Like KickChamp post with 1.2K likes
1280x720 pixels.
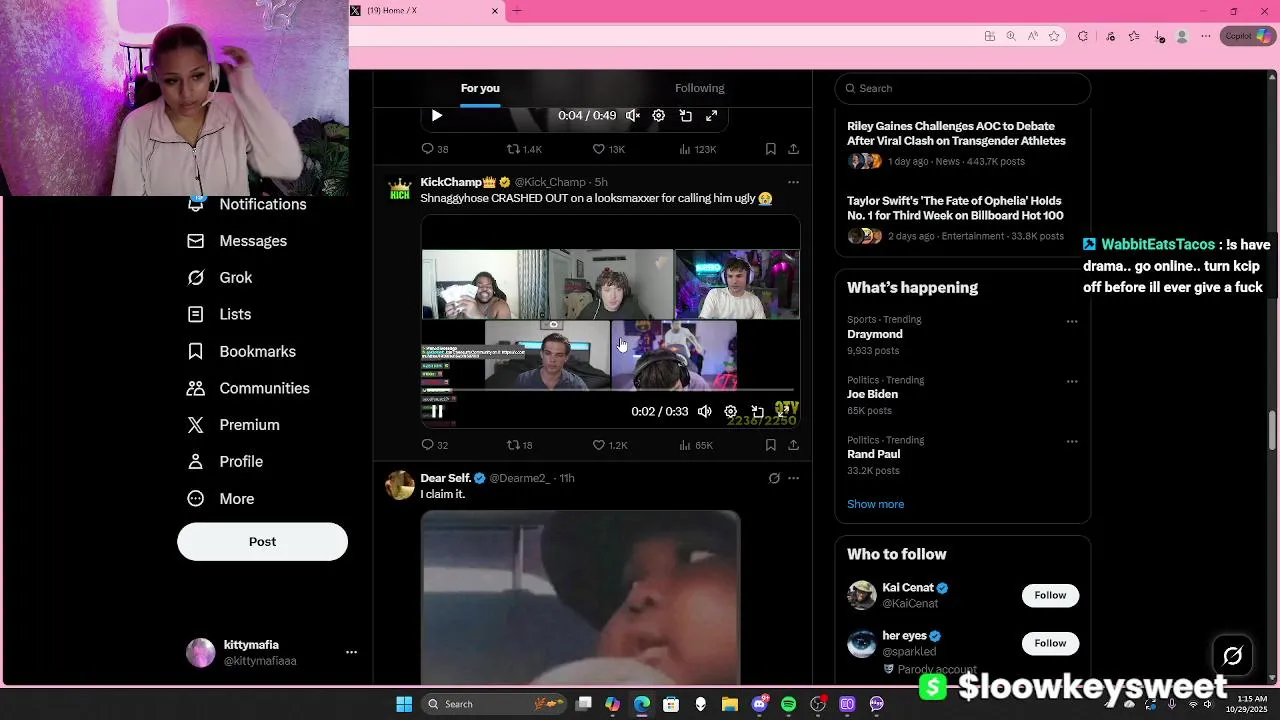click(609, 445)
